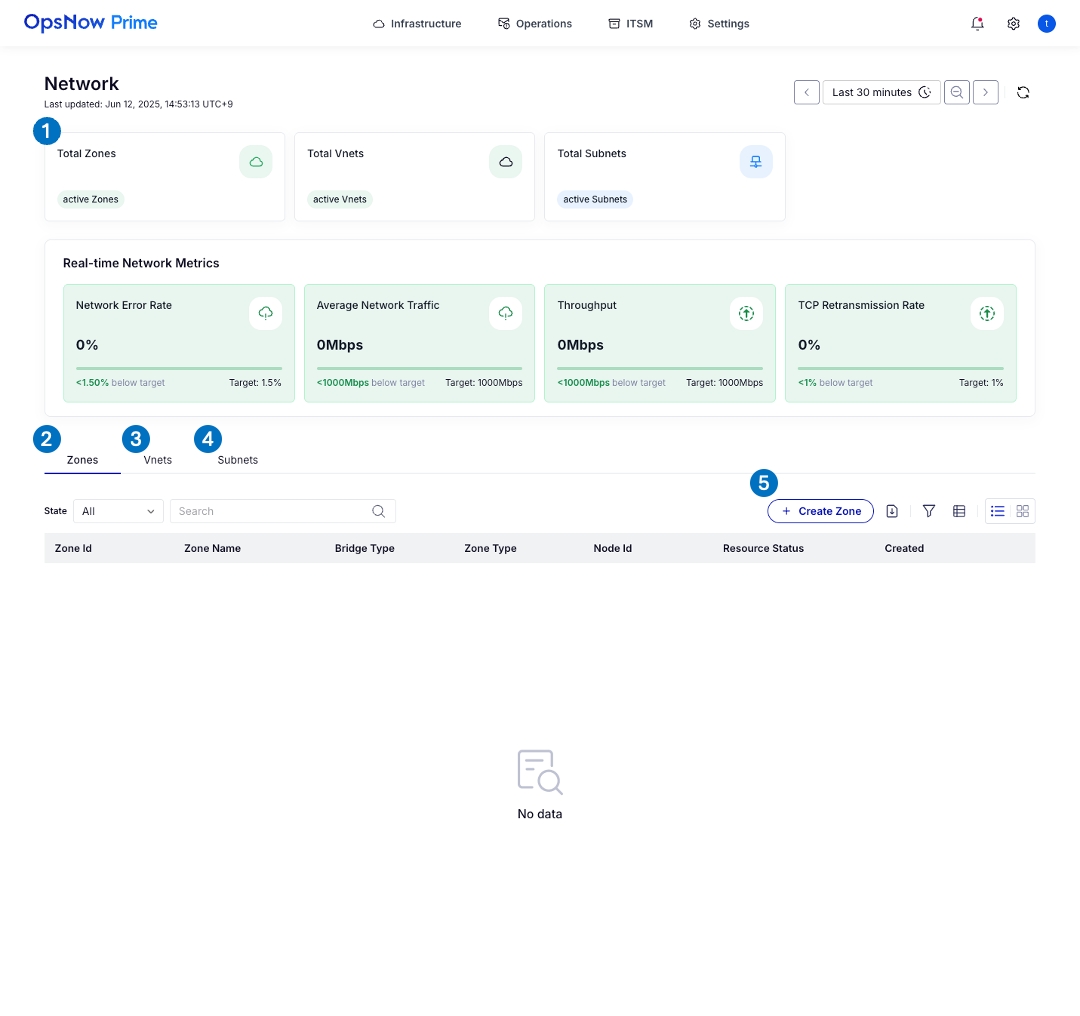Screen dimensions: 1080x1016
Task: Switch to grid card view layout
Action: (x=1022, y=511)
